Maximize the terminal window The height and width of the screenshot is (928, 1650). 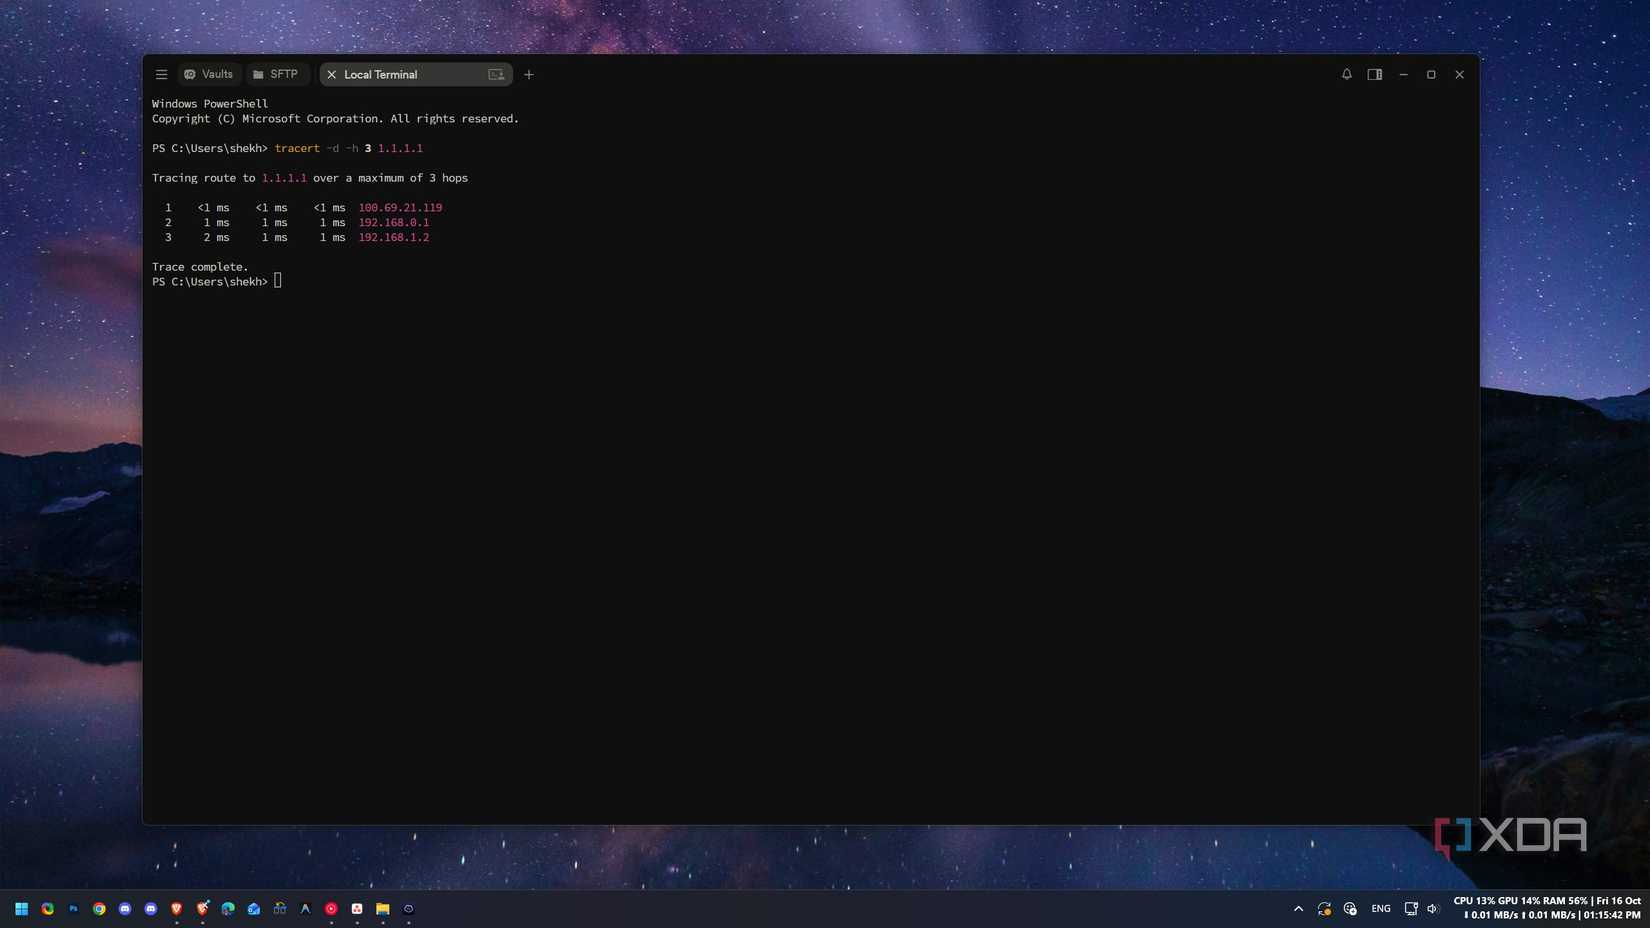(x=1431, y=75)
